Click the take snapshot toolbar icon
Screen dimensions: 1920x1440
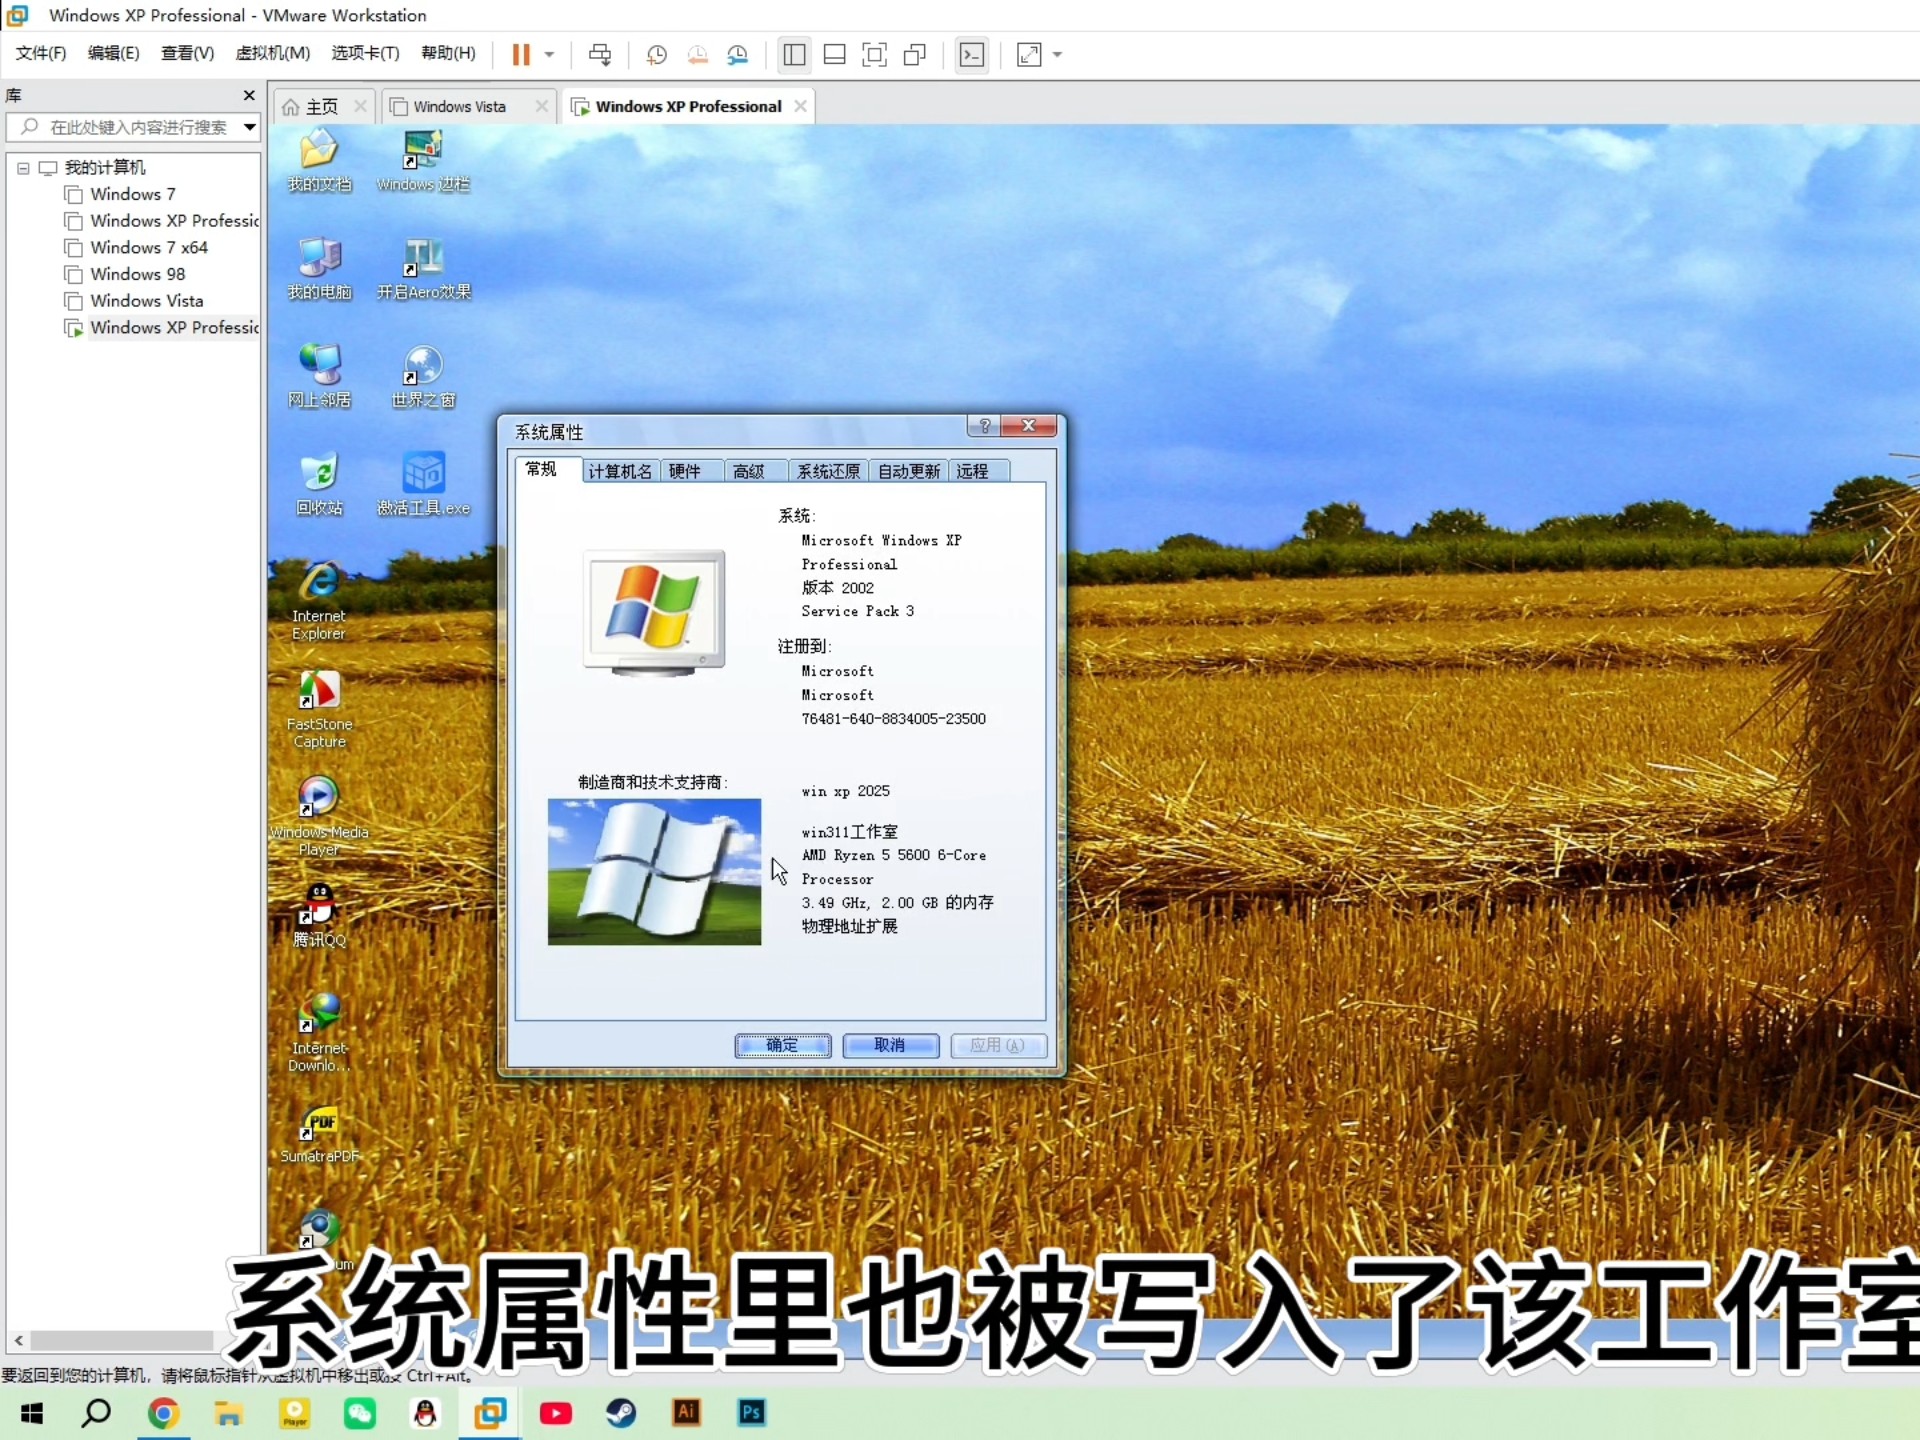pos(656,54)
